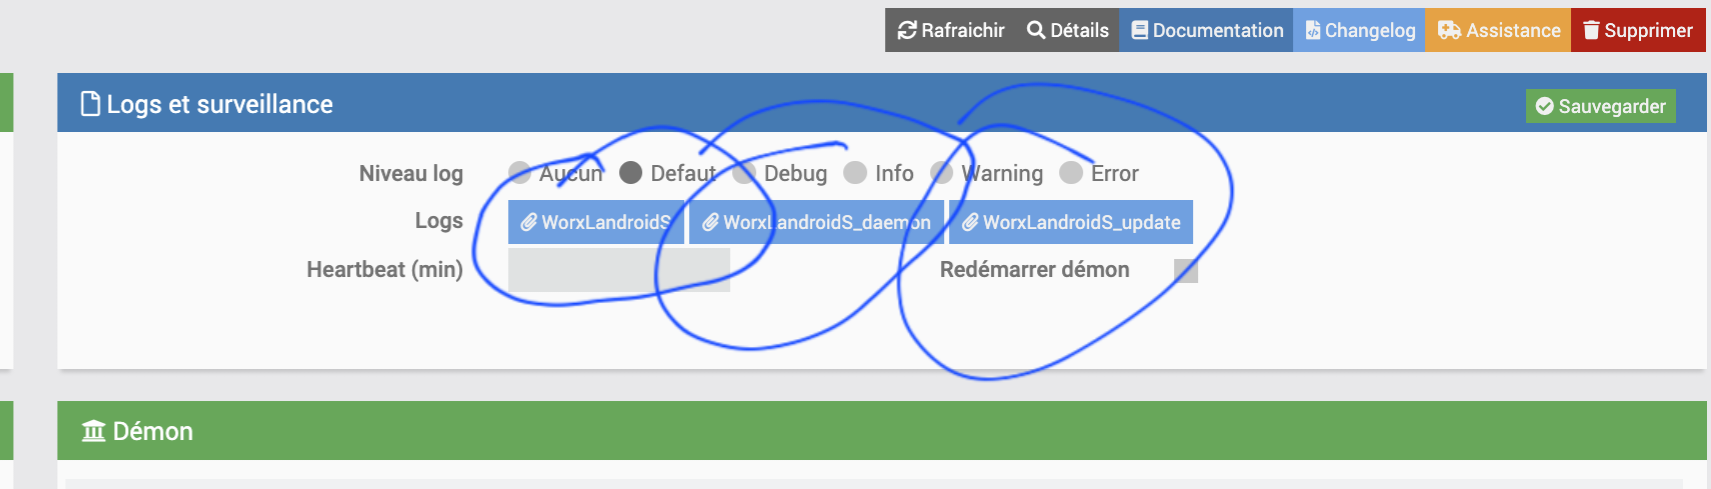
Task: Click the paperclip icon on WorxLandroidS
Action: point(529,222)
